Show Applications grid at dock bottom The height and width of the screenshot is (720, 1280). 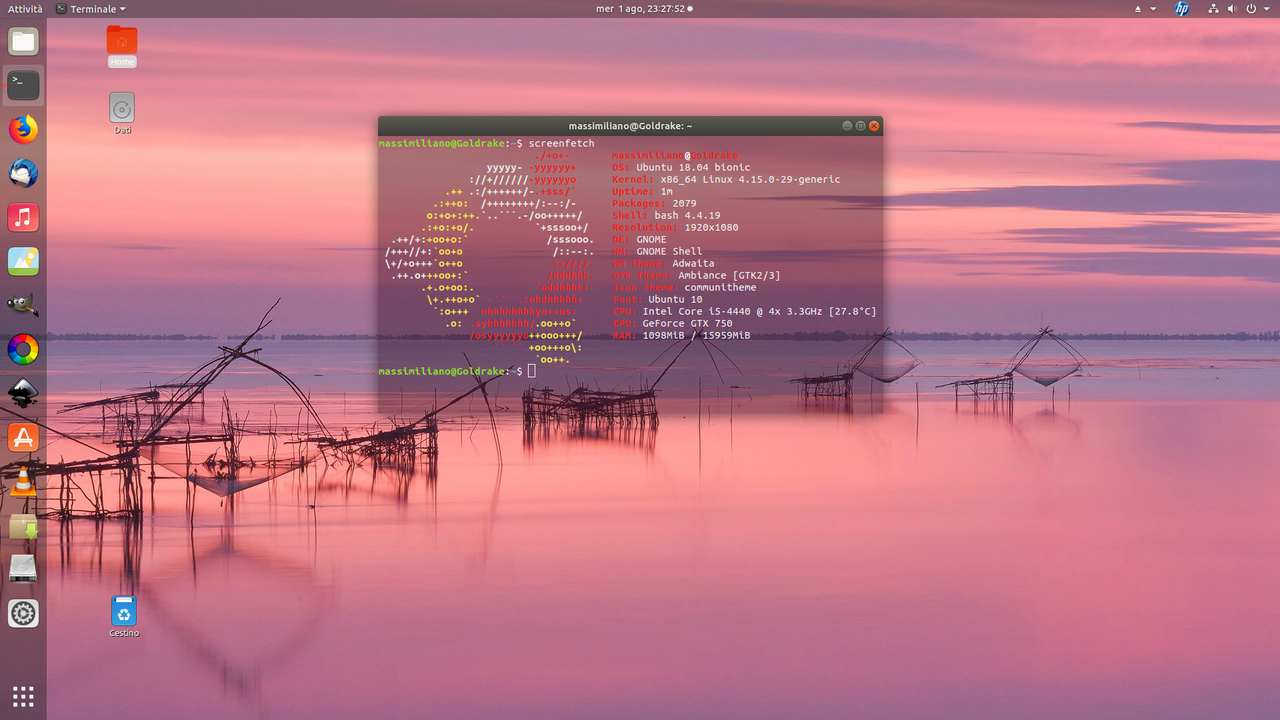coord(23,696)
